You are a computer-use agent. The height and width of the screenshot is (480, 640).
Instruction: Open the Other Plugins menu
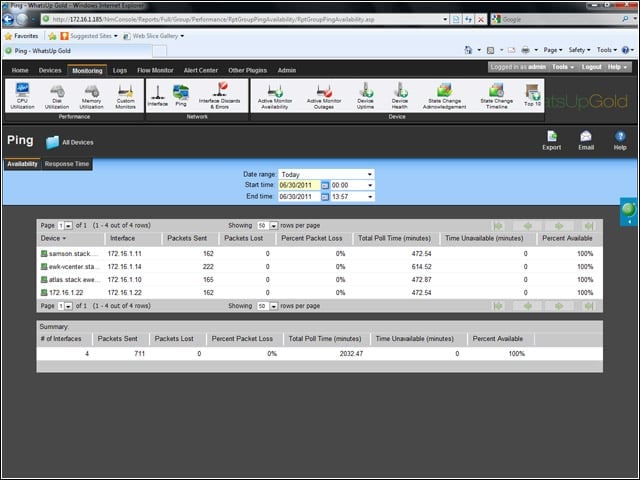[x=247, y=70]
